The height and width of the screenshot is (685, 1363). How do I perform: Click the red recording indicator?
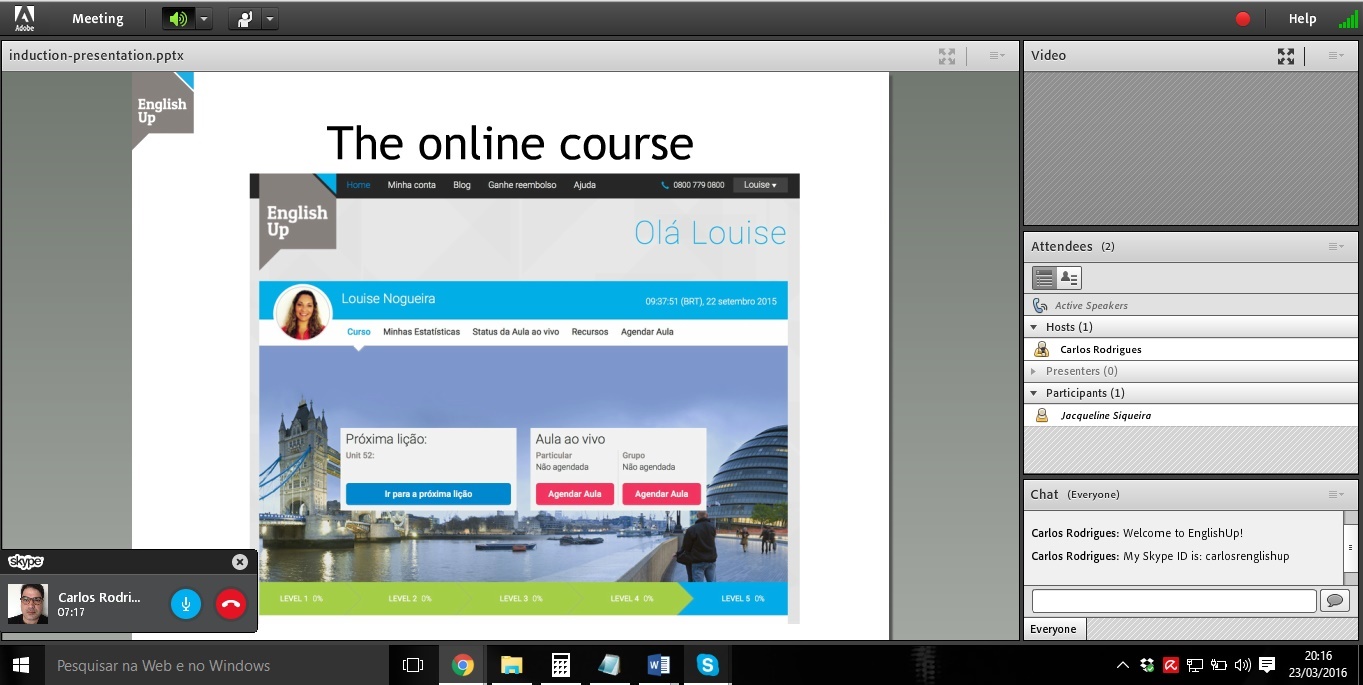1243,18
